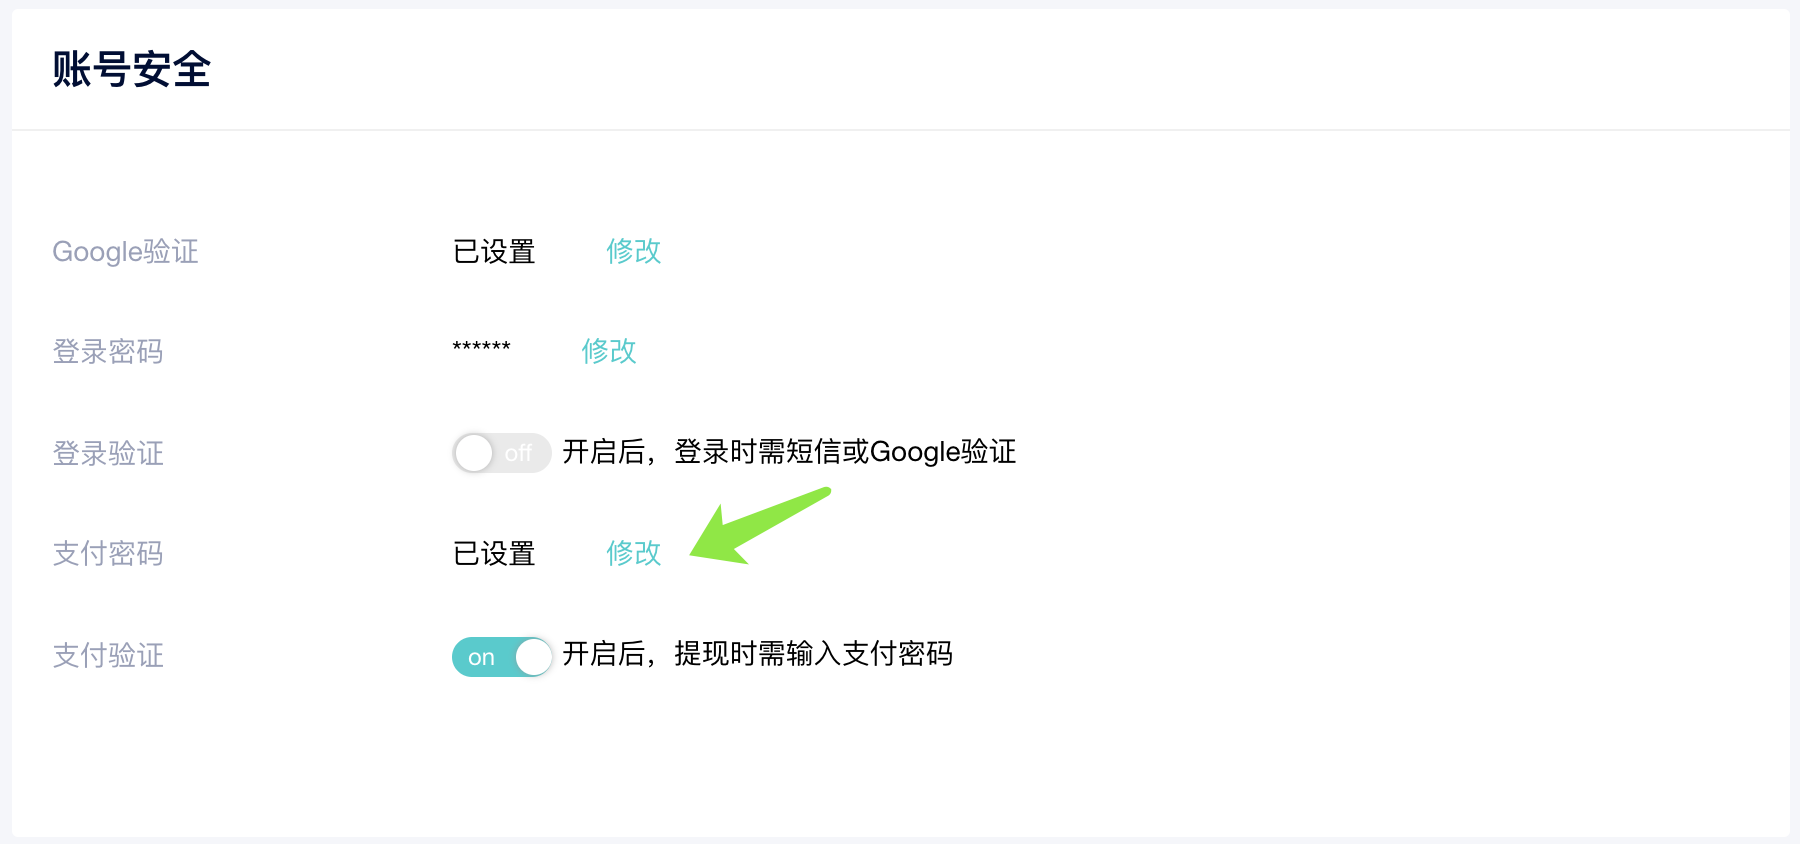Disable the 支付验证 on toggle

pyautogui.click(x=501, y=657)
